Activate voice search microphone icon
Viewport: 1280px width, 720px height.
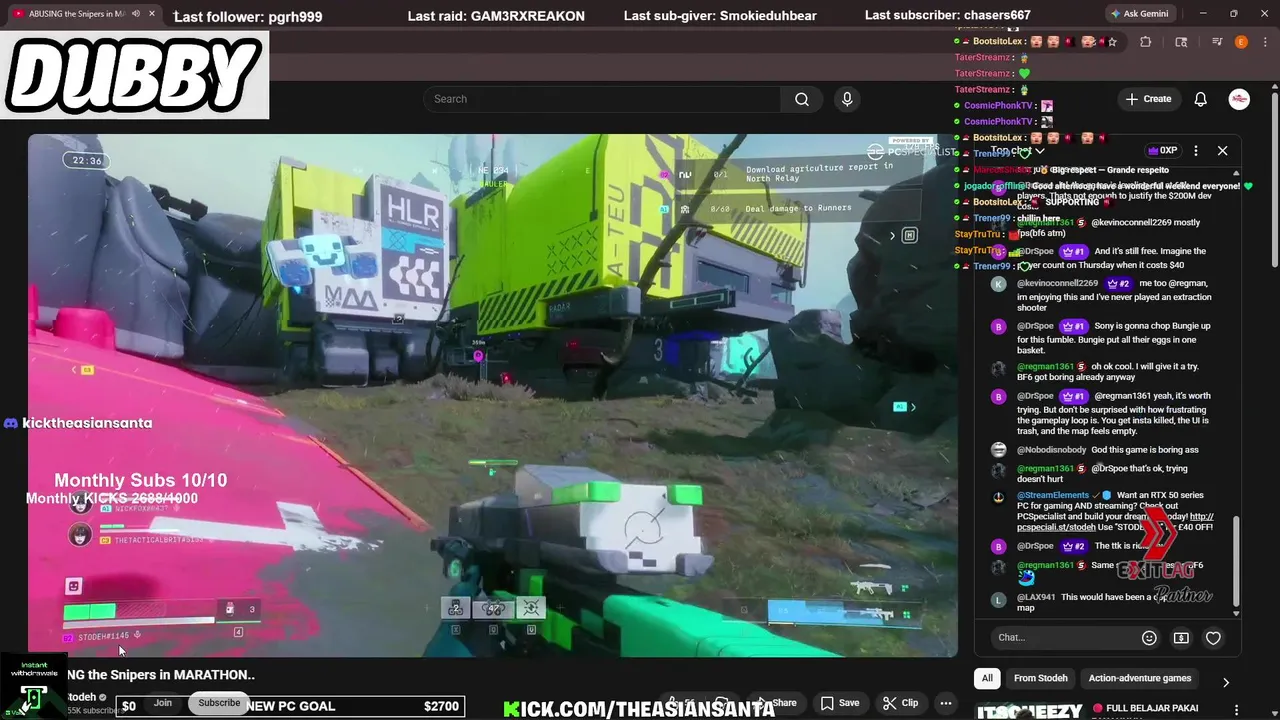click(847, 99)
